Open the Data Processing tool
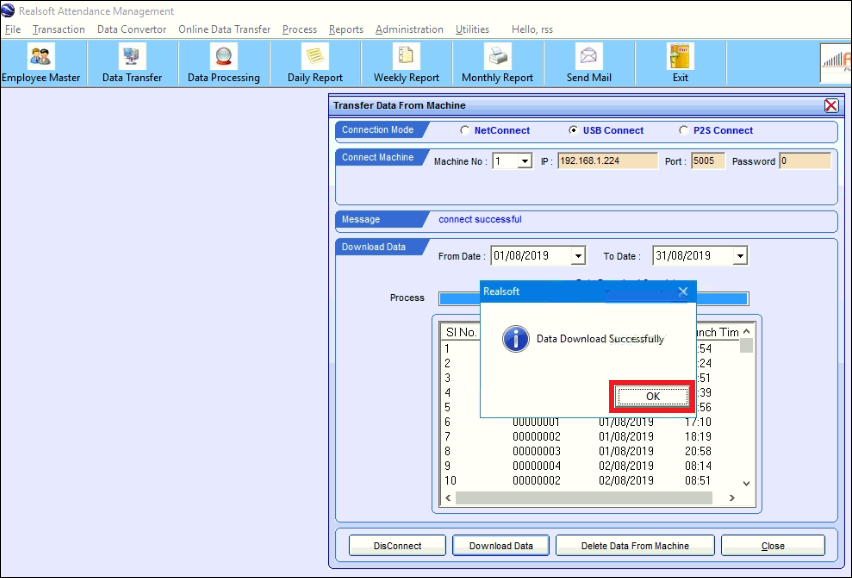 click(x=222, y=62)
